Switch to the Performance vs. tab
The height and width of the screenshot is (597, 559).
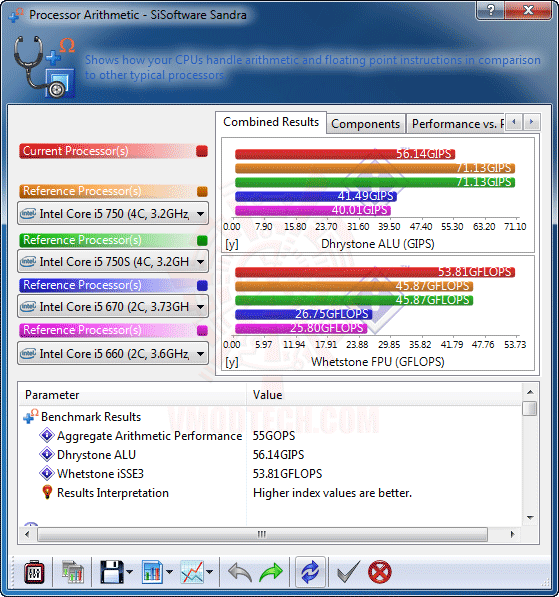(456, 124)
